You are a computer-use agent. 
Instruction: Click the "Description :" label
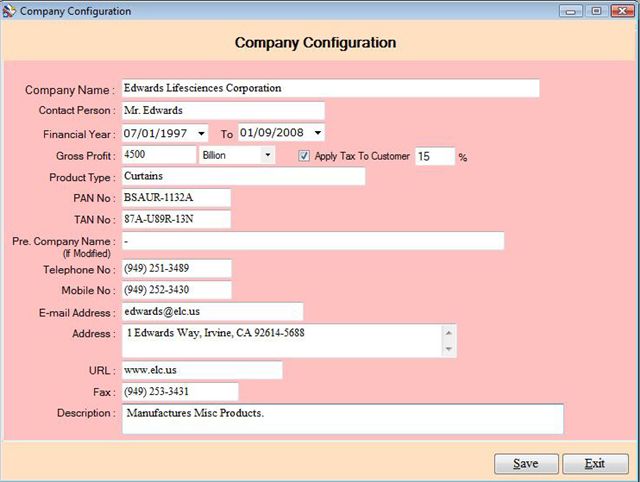86,413
